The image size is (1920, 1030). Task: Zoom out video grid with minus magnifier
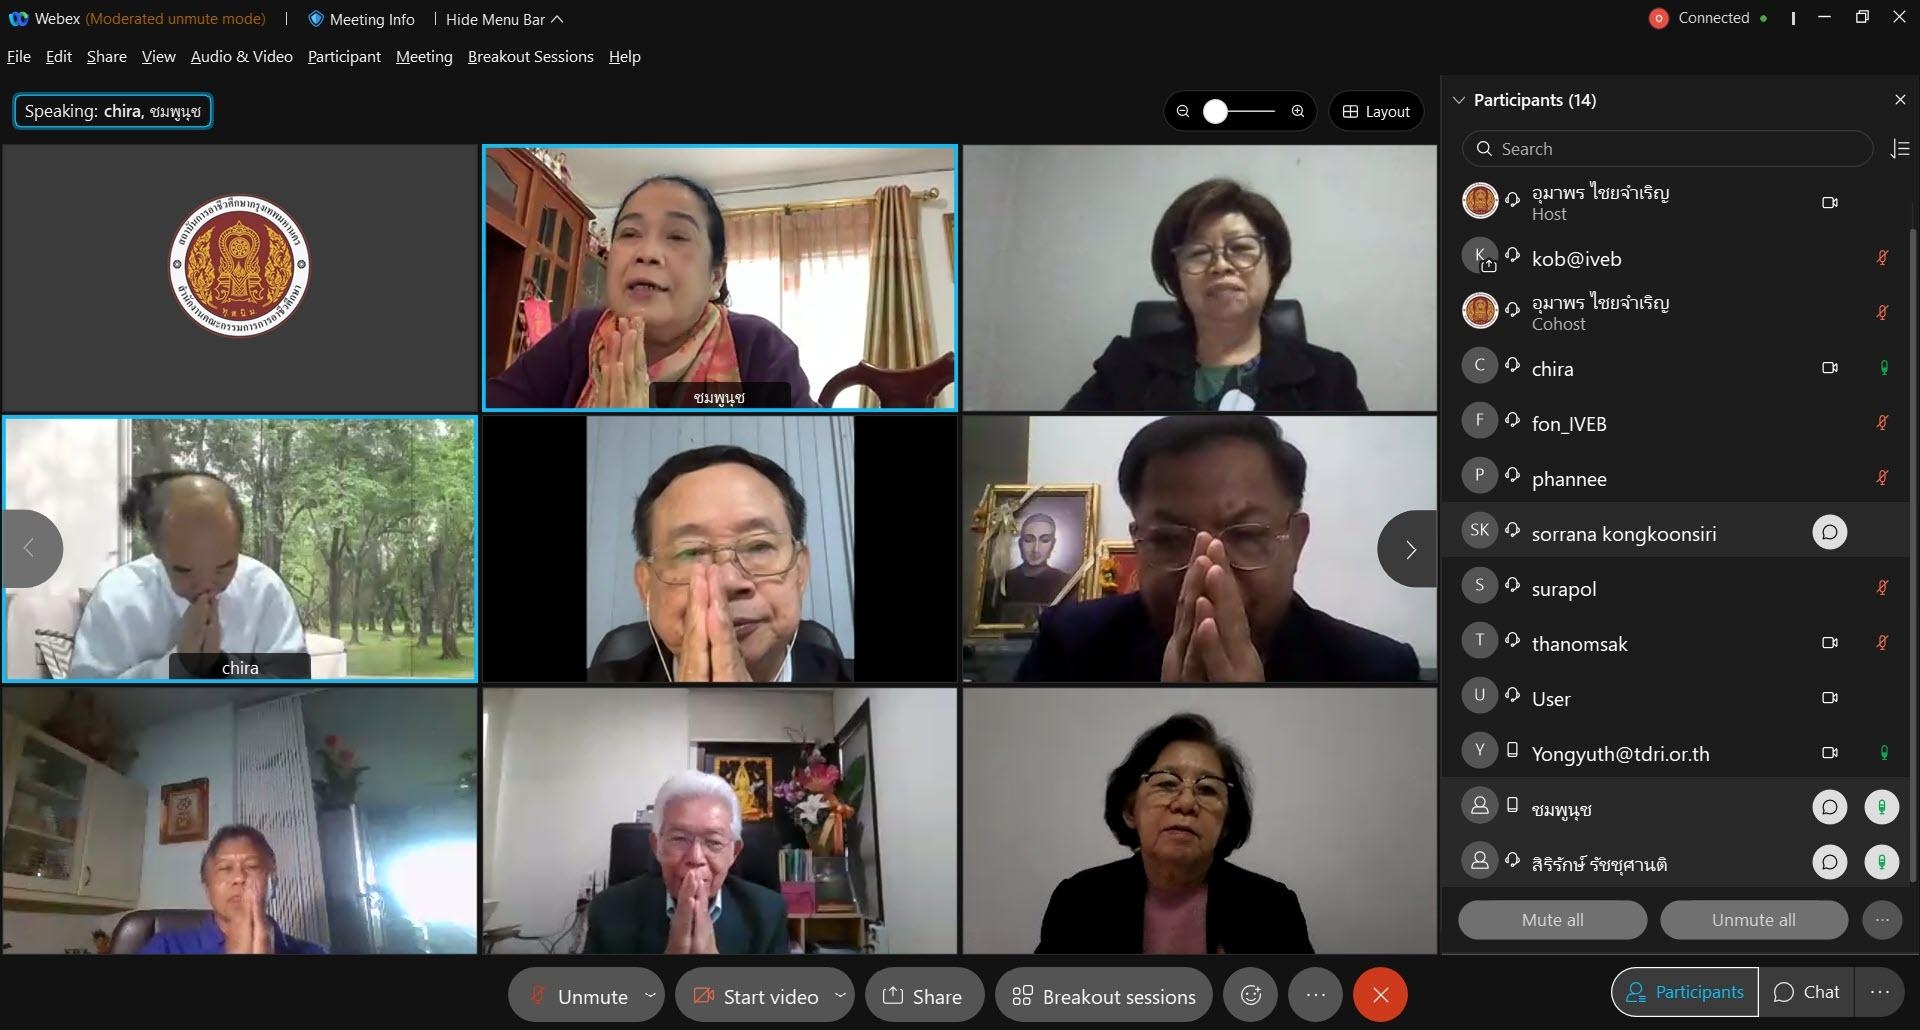click(1183, 111)
